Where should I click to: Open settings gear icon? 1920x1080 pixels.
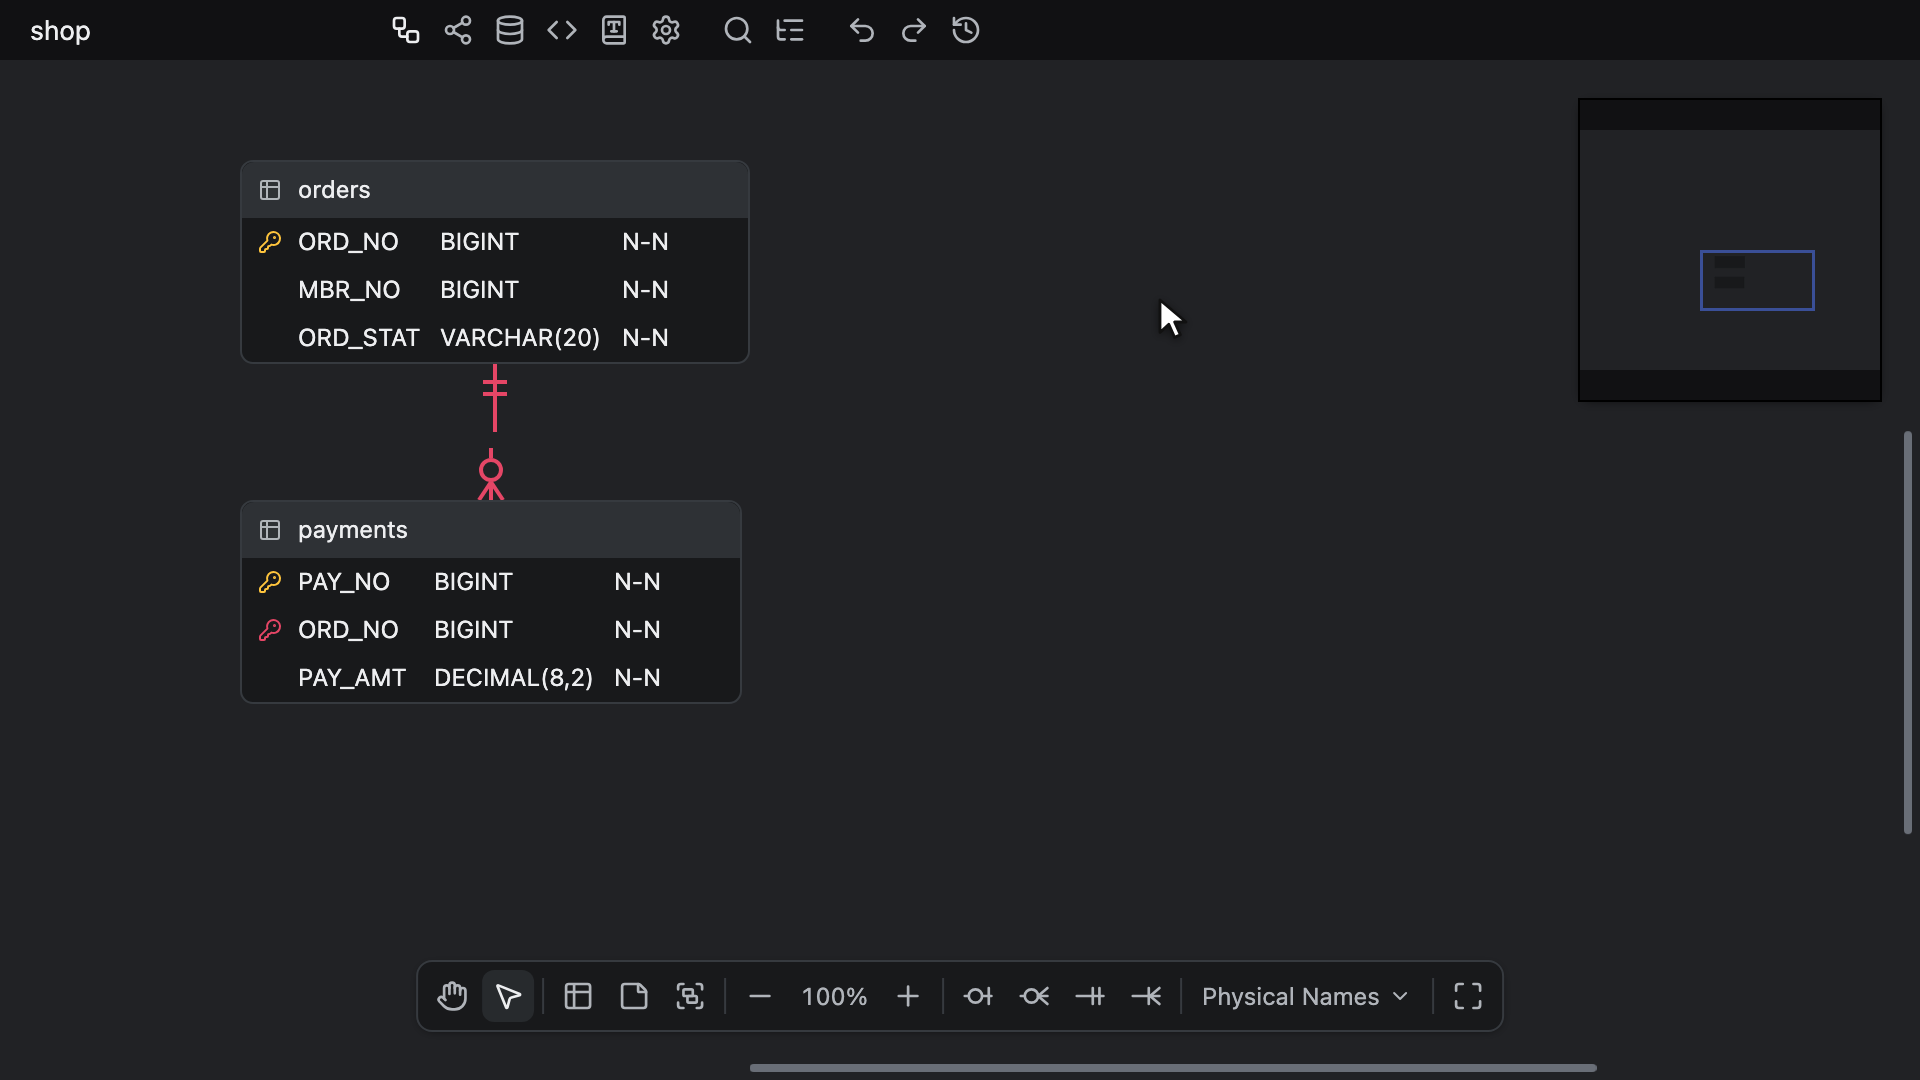click(666, 30)
